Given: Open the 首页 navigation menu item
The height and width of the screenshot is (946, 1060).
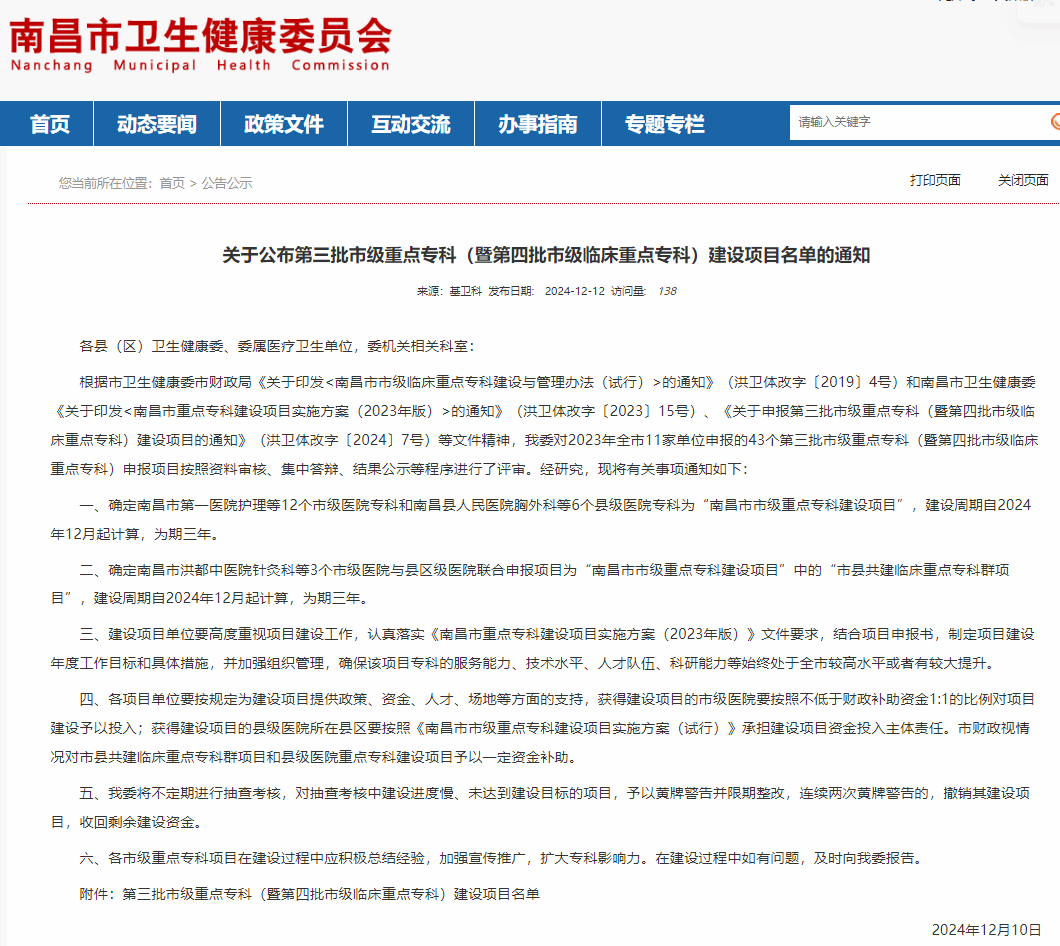Looking at the screenshot, I should 49,124.
